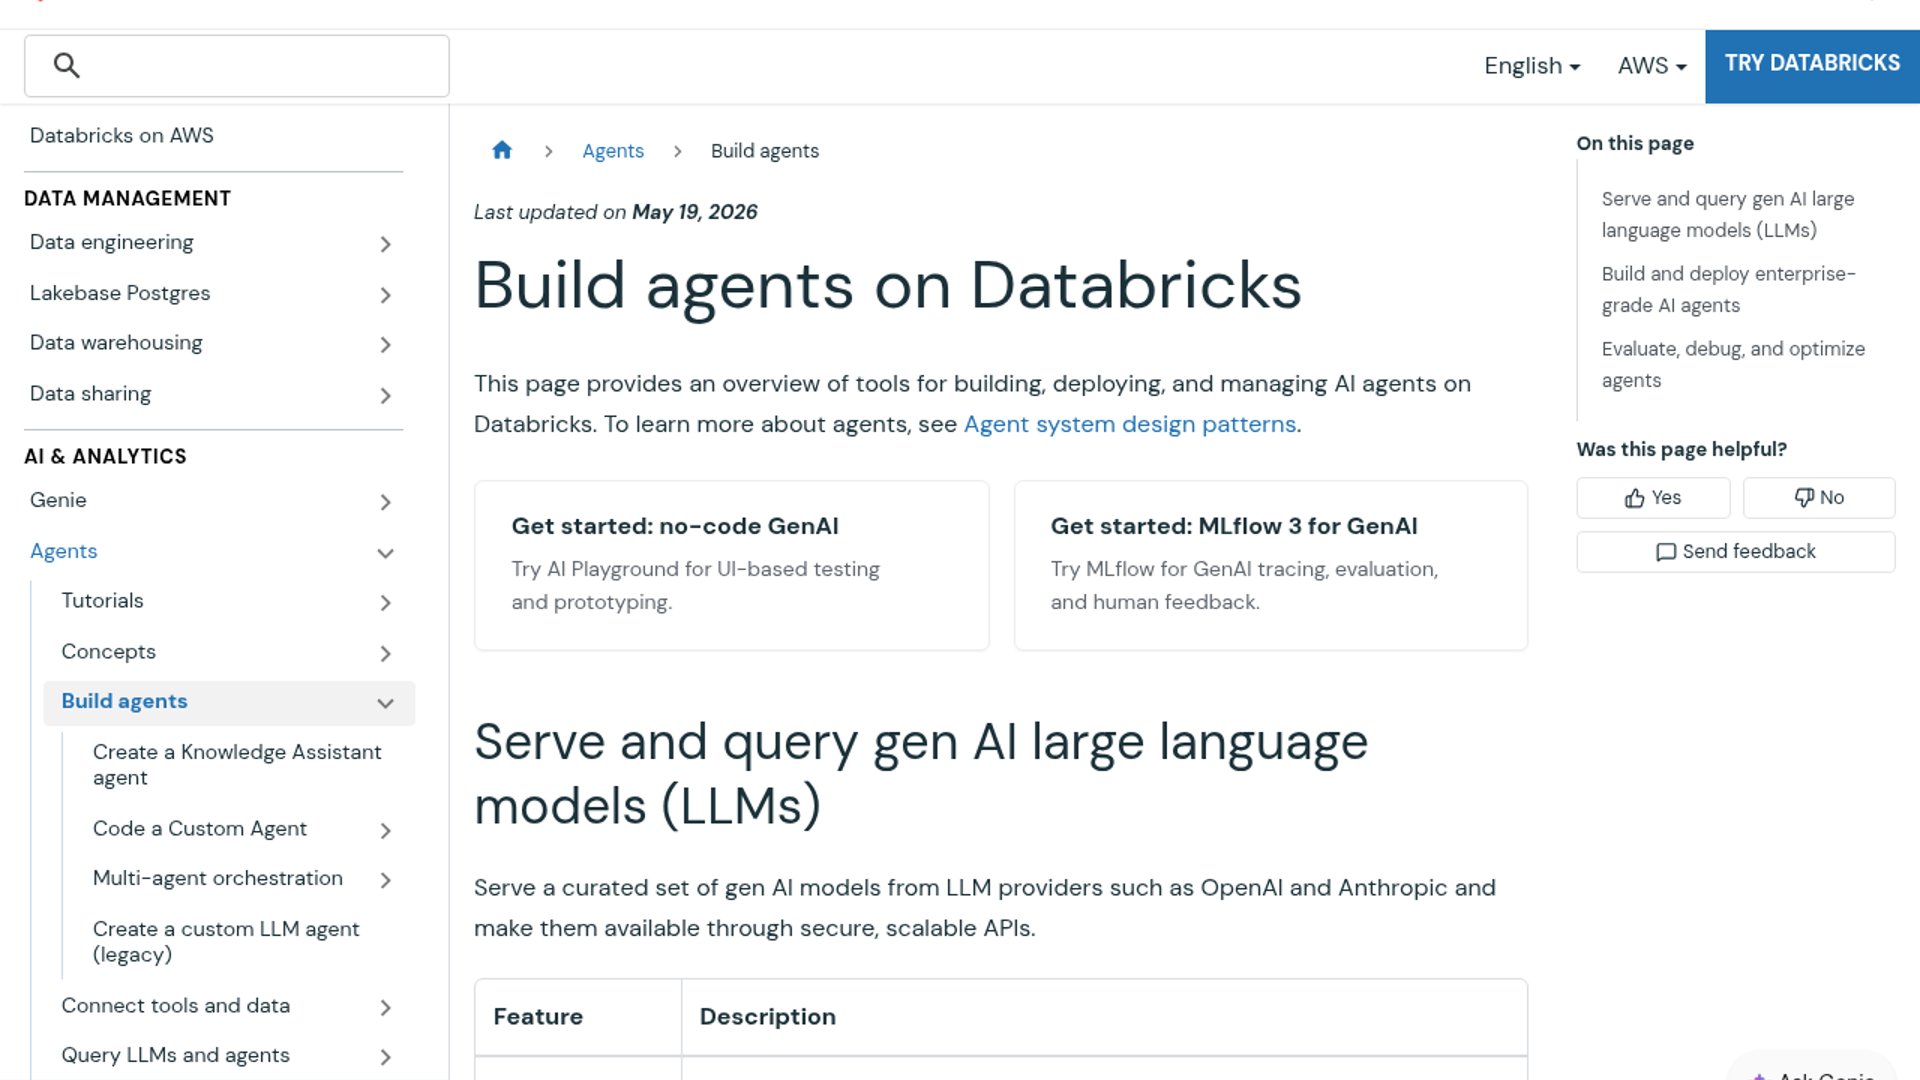The image size is (1920, 1080).
Task: Expand the Lakebase Postgres chevron
Action: (x=386, y=295)
